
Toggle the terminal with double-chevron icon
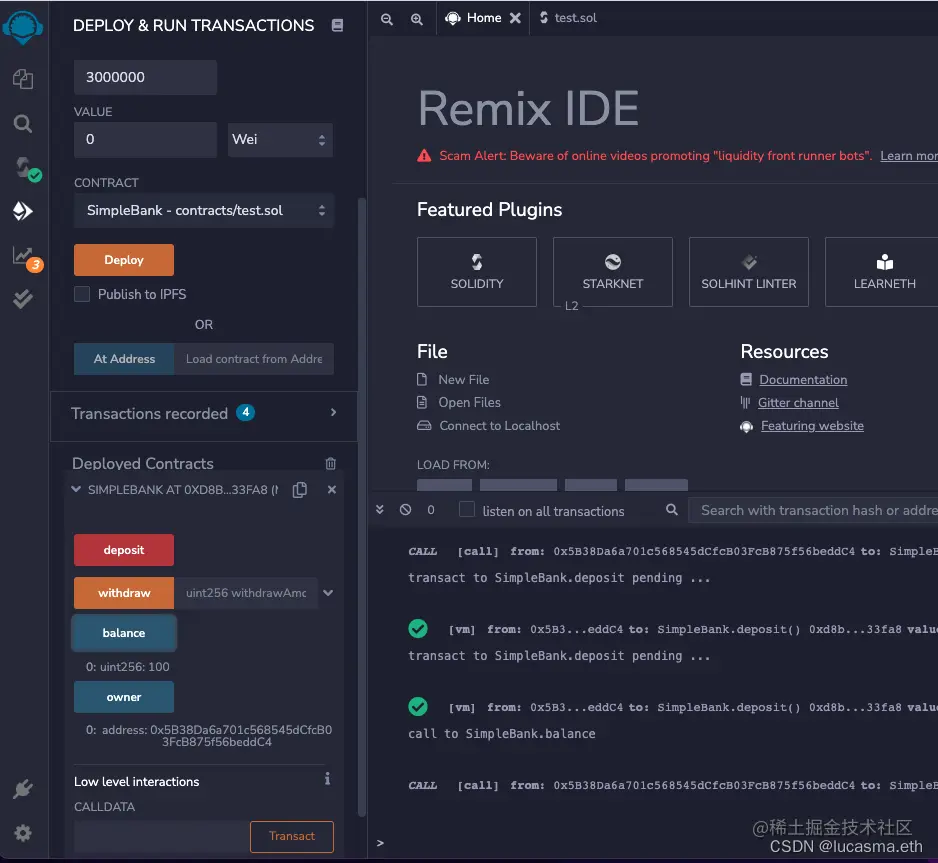(380, 510)
